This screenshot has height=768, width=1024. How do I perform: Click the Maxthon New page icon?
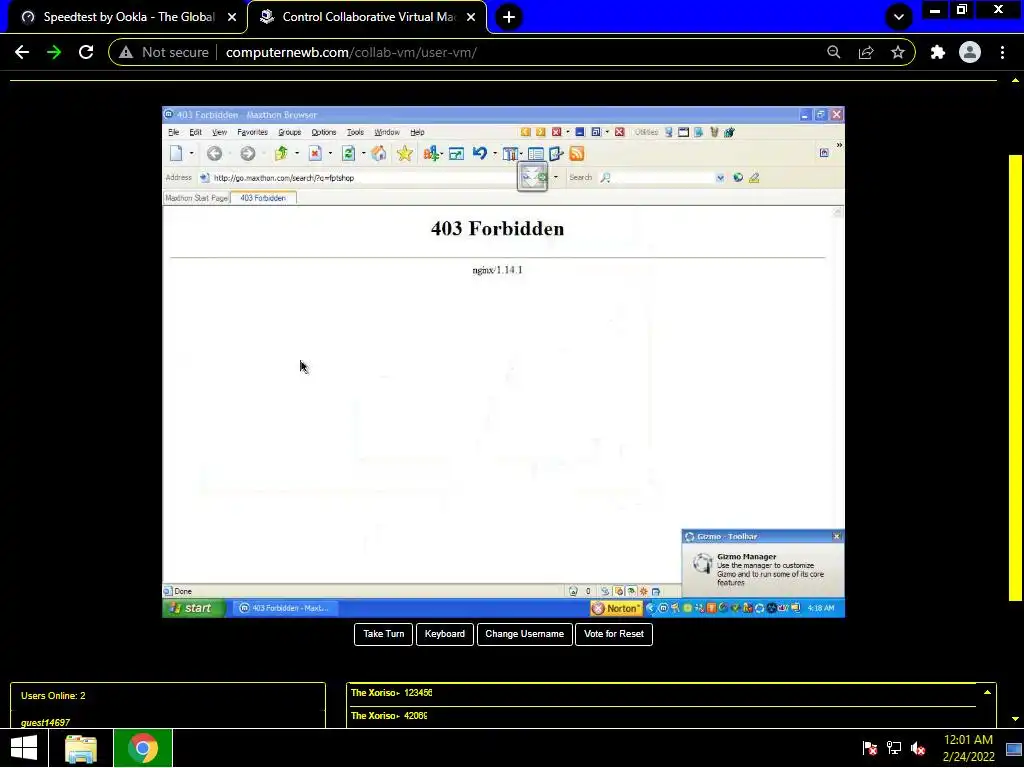[x=176, y=153]
